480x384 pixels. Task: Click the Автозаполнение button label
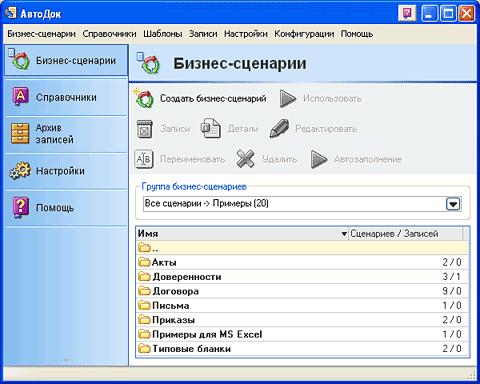click(368, 159)
